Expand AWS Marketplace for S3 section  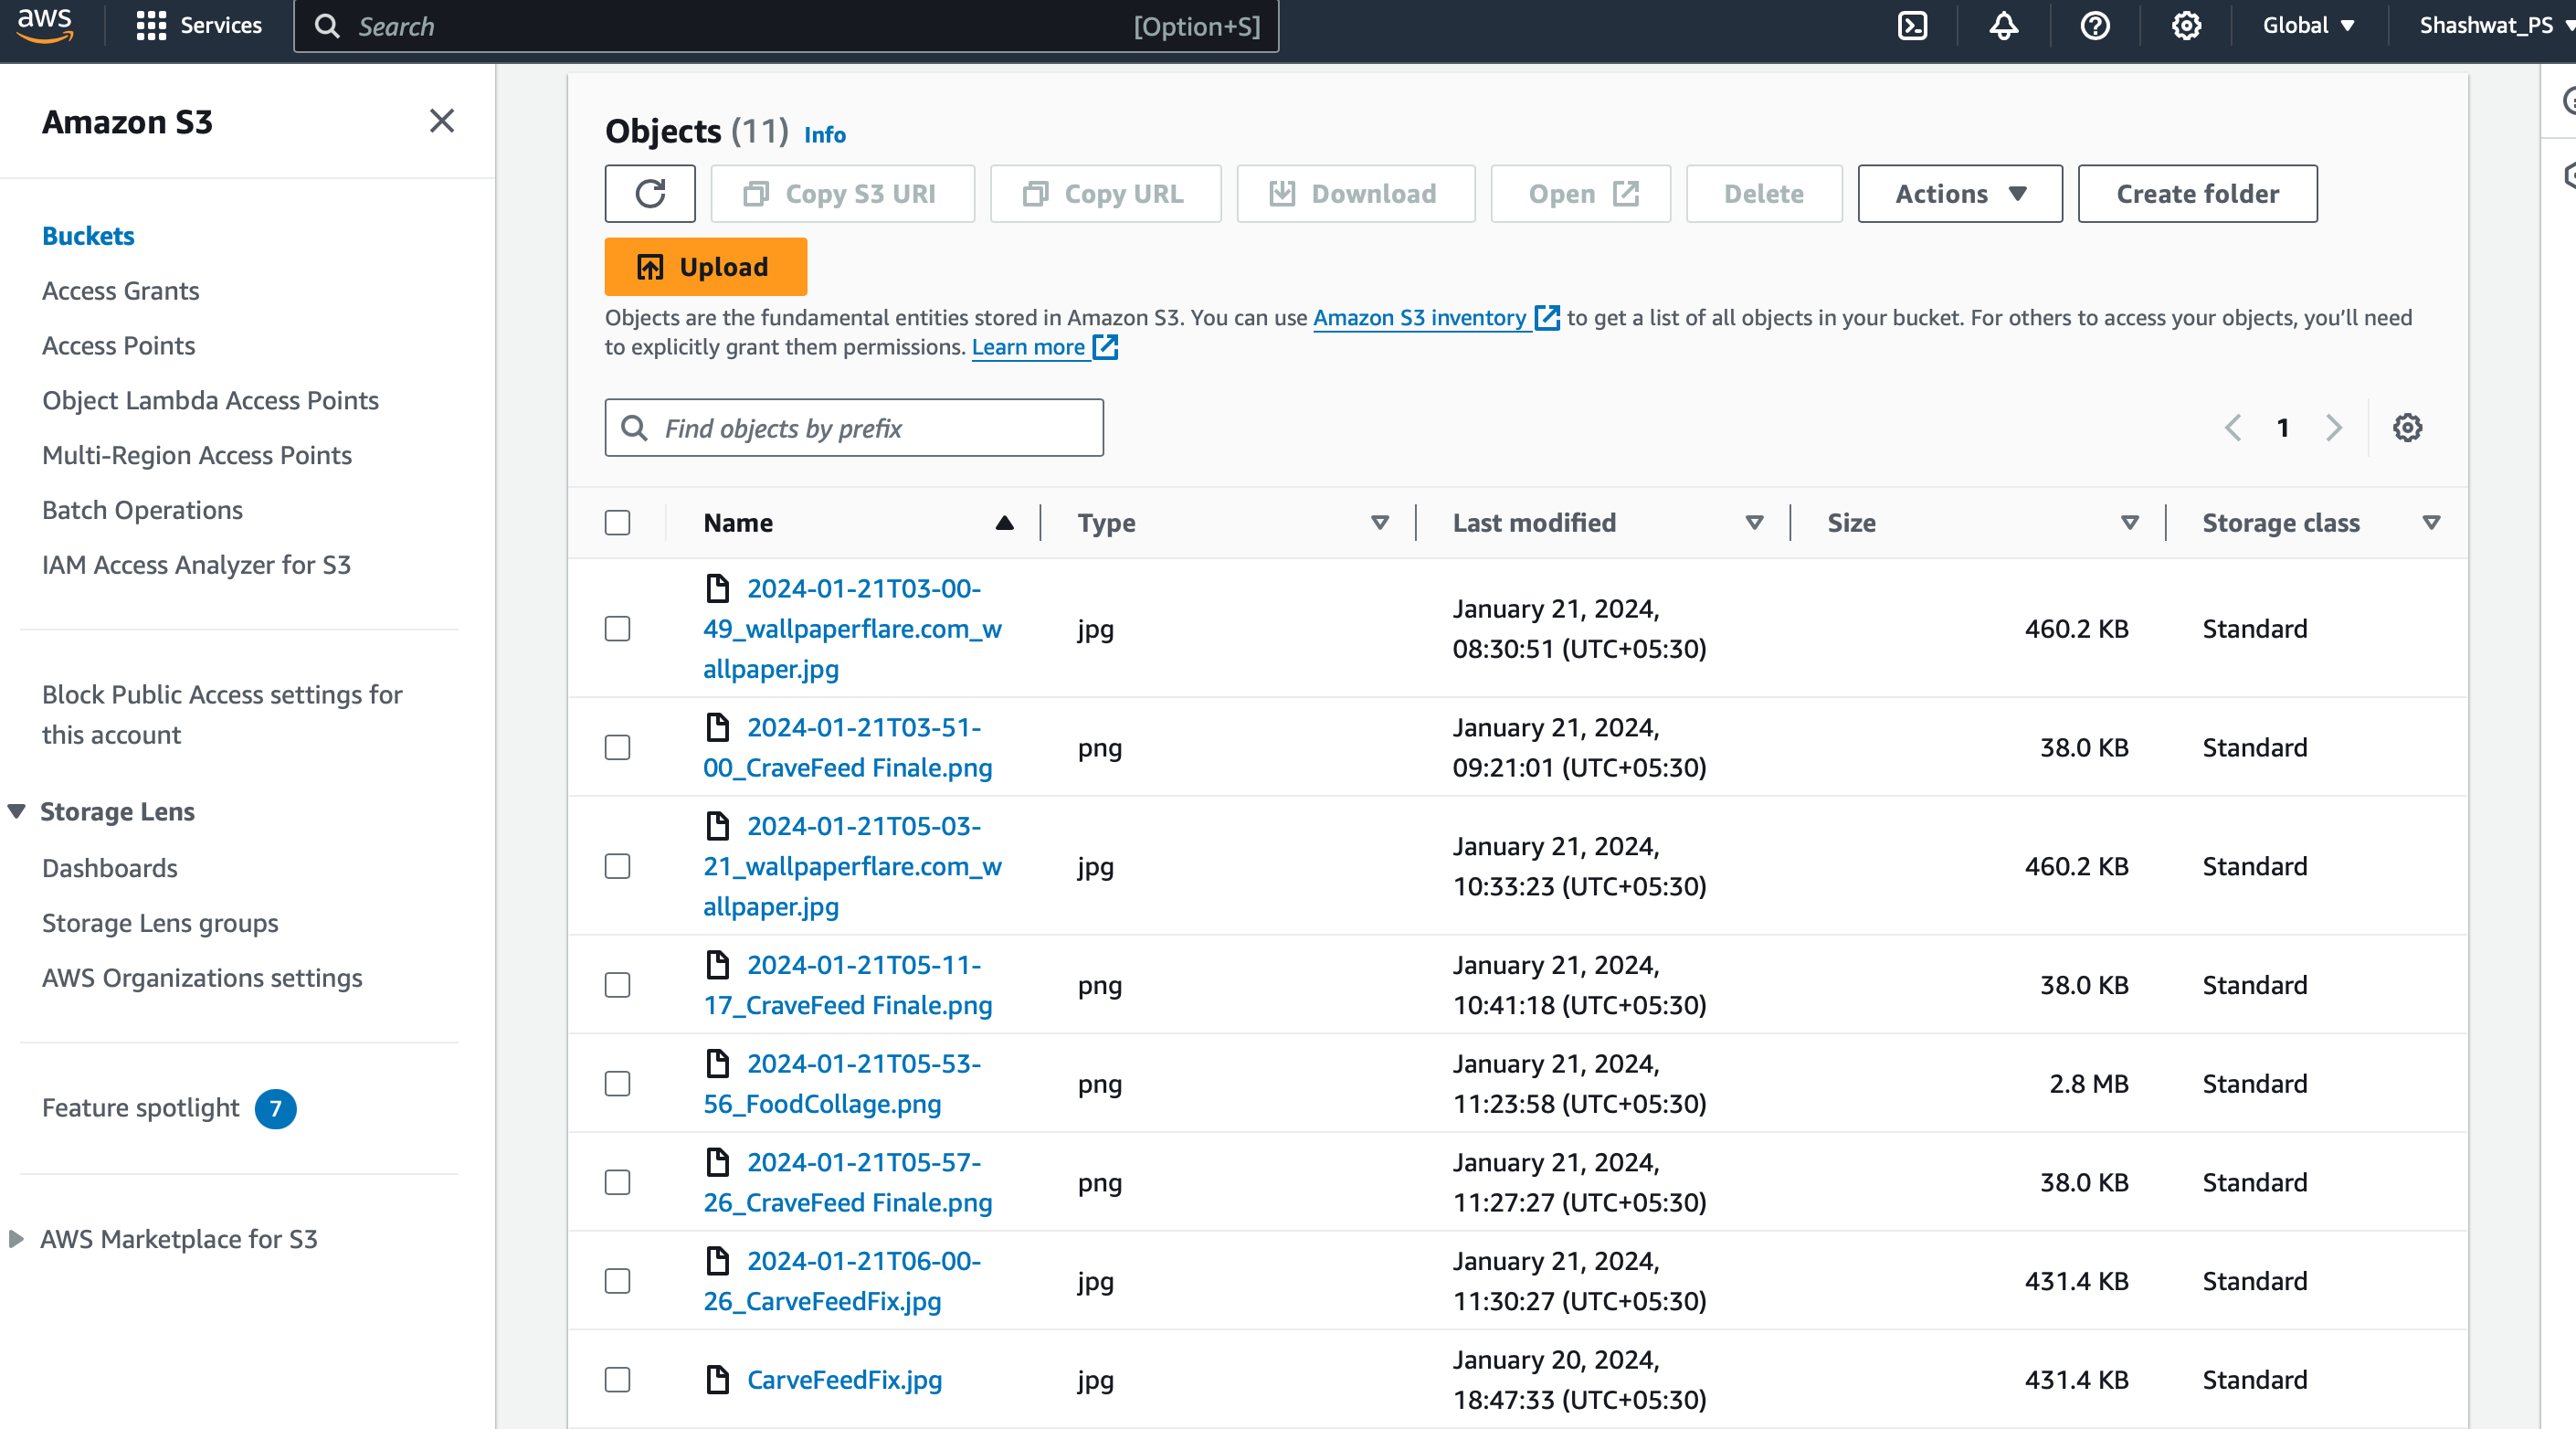17,1239
